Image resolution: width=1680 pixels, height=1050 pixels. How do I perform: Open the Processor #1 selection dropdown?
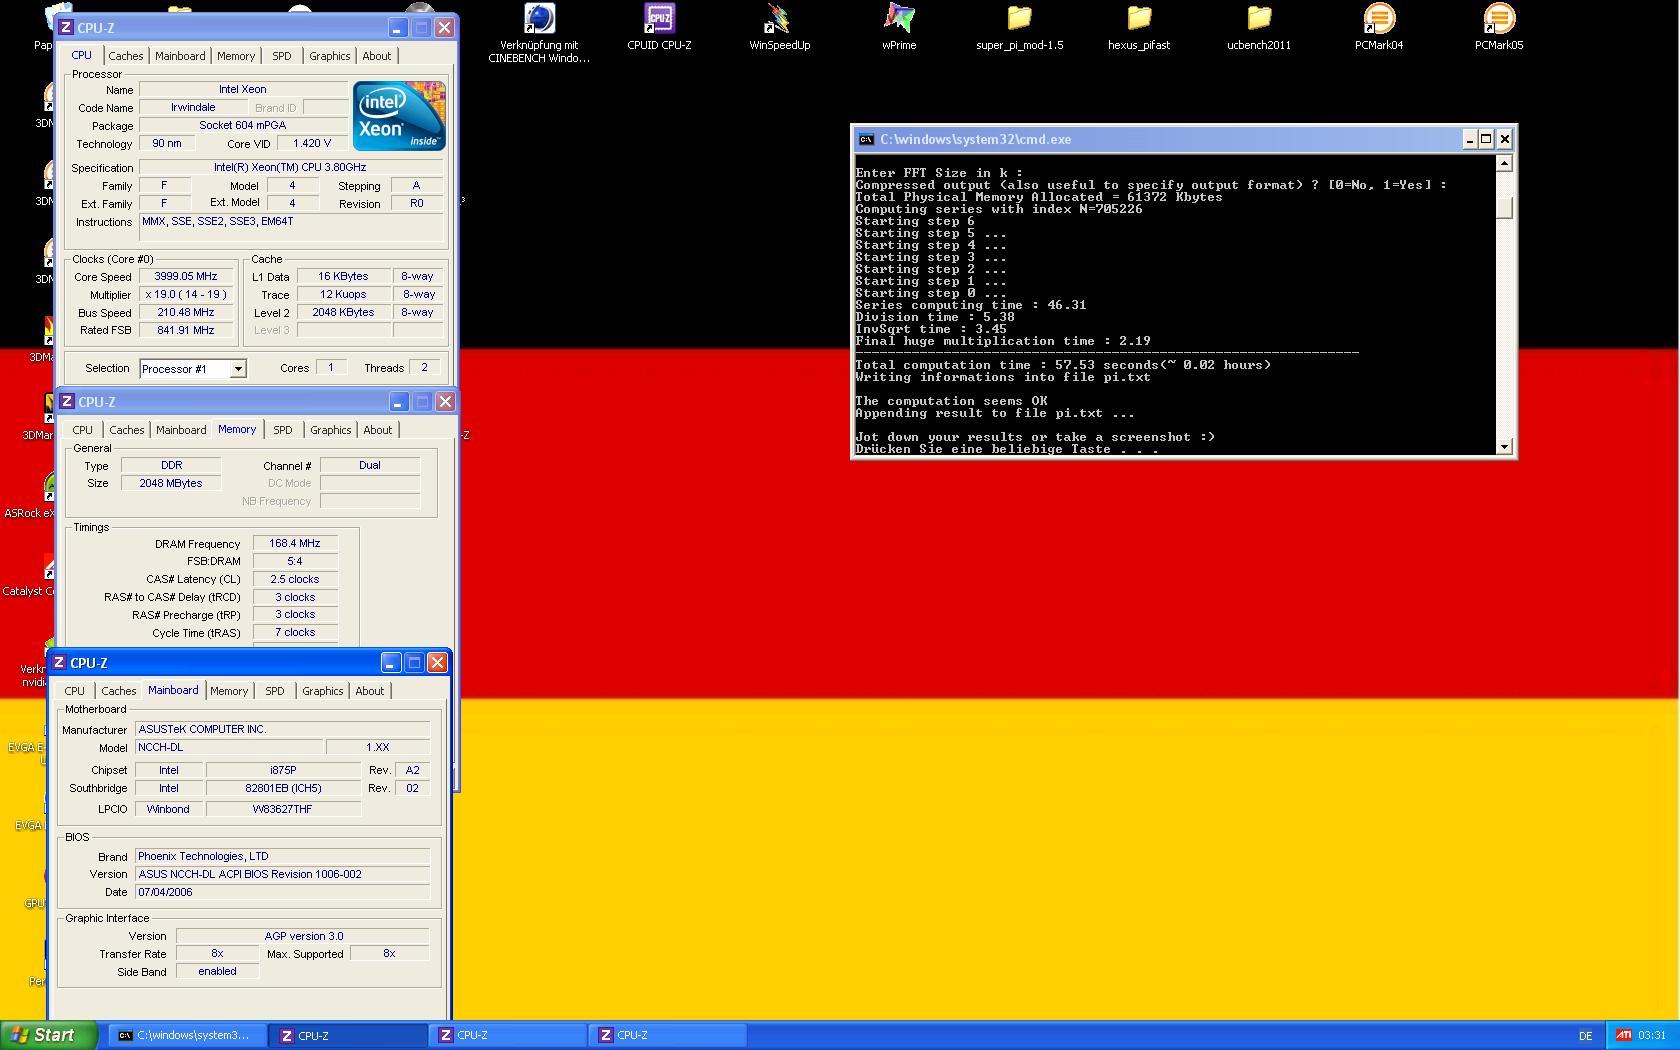tap(238, 369)
